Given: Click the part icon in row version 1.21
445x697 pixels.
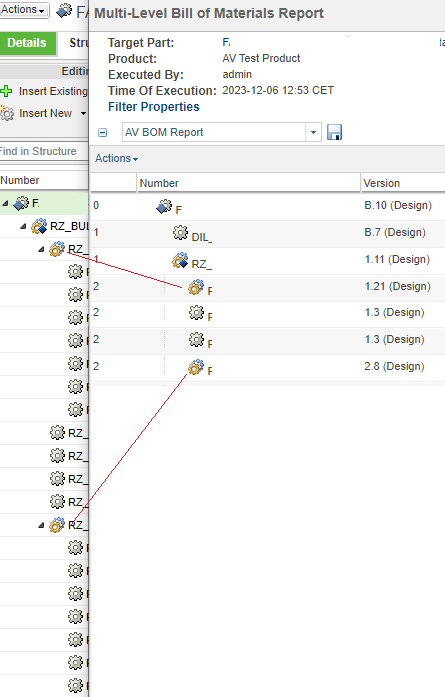Looking at the screenshot, I should (196, 287).
